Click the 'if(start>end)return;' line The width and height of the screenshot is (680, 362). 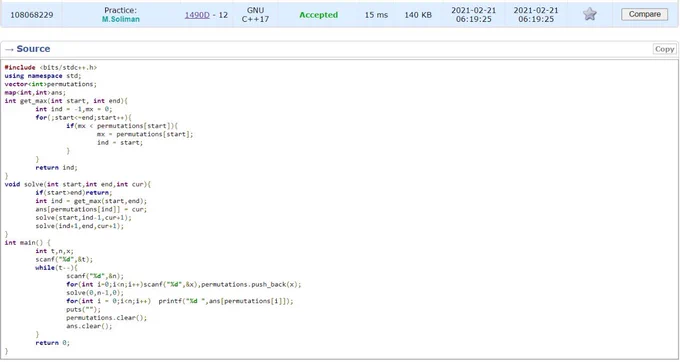(x=74, y=192)
